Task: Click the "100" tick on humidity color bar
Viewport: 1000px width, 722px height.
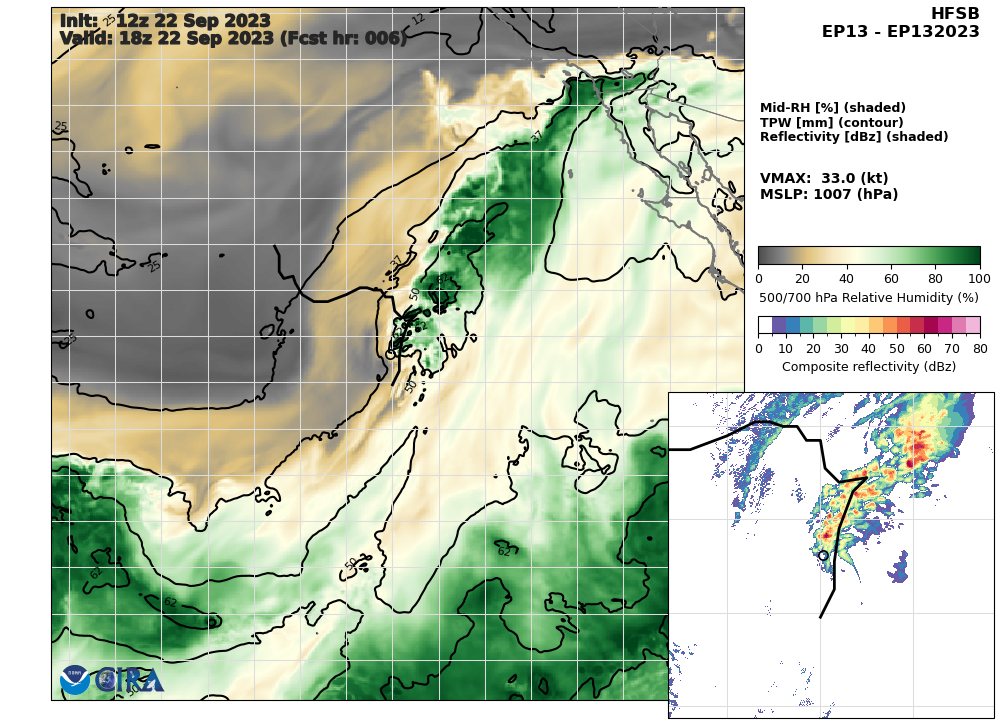Action: click(x=979, y=279)
